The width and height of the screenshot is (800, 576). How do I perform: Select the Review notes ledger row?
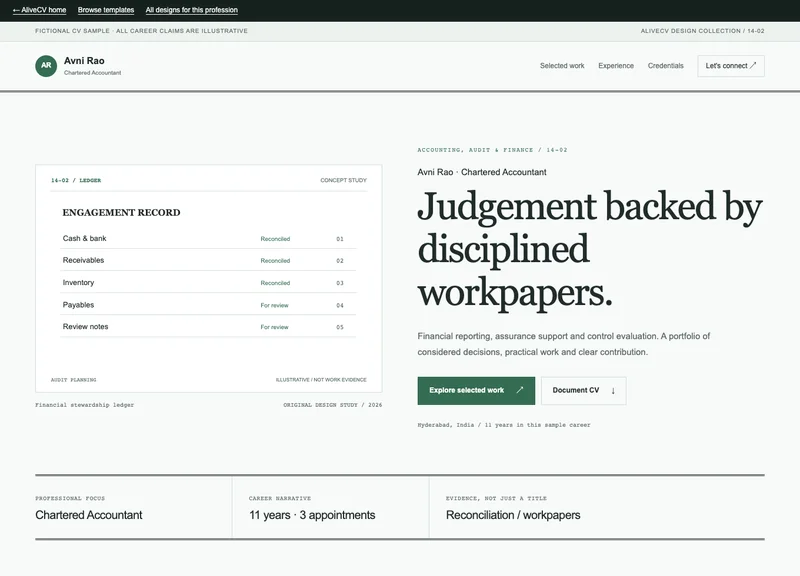pyautogui.click(x=208, y=327)
